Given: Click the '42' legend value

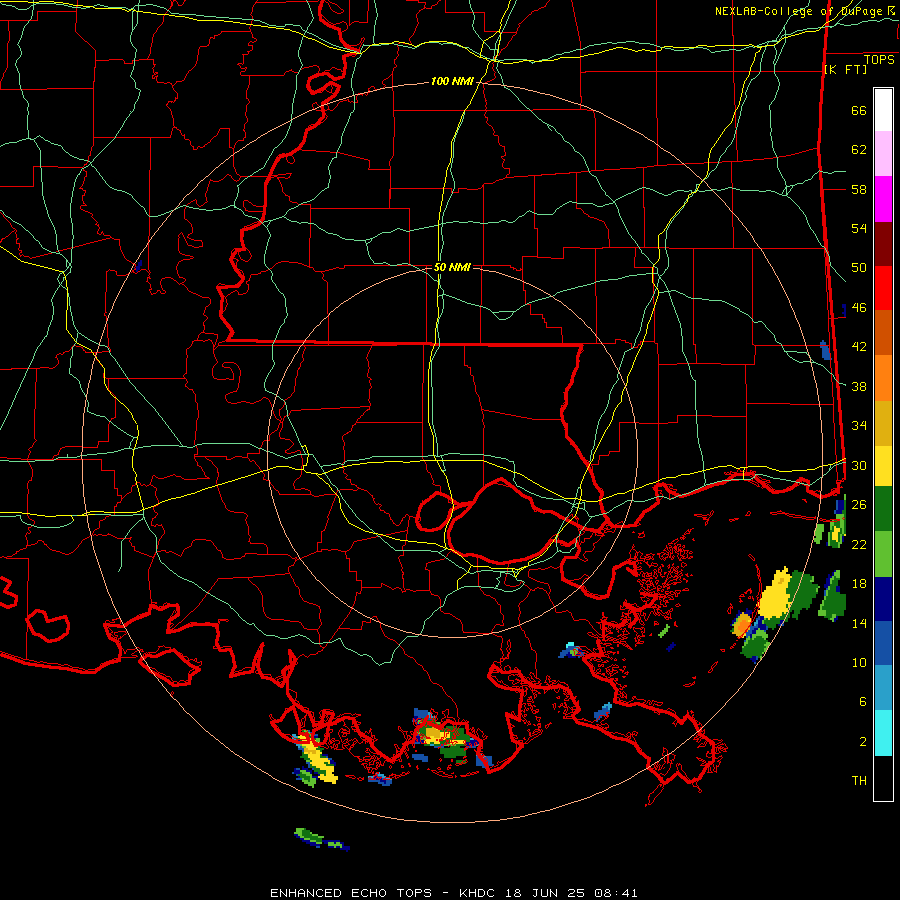Looking at the screenshot, I should (x=859, y=347).
